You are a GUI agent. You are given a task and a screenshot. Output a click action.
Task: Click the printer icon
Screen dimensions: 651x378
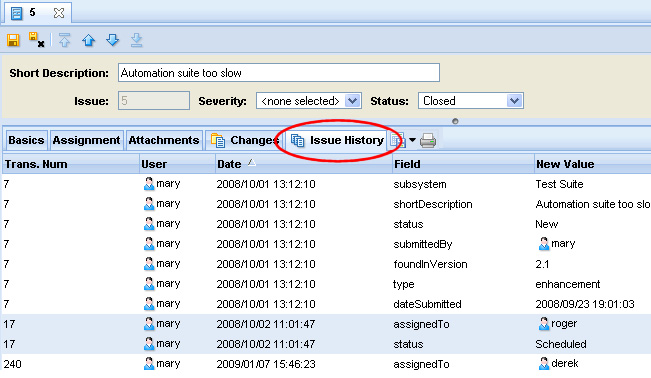pyautogui.click(x=428, y=140)
